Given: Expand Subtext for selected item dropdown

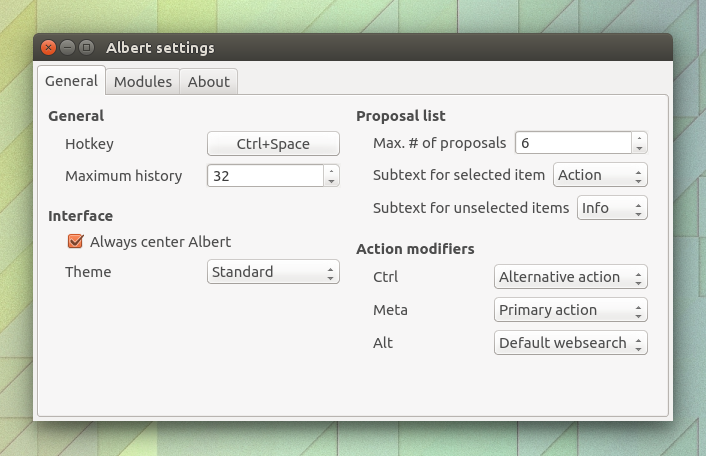Looking at the screenshot, I should 600,175.
